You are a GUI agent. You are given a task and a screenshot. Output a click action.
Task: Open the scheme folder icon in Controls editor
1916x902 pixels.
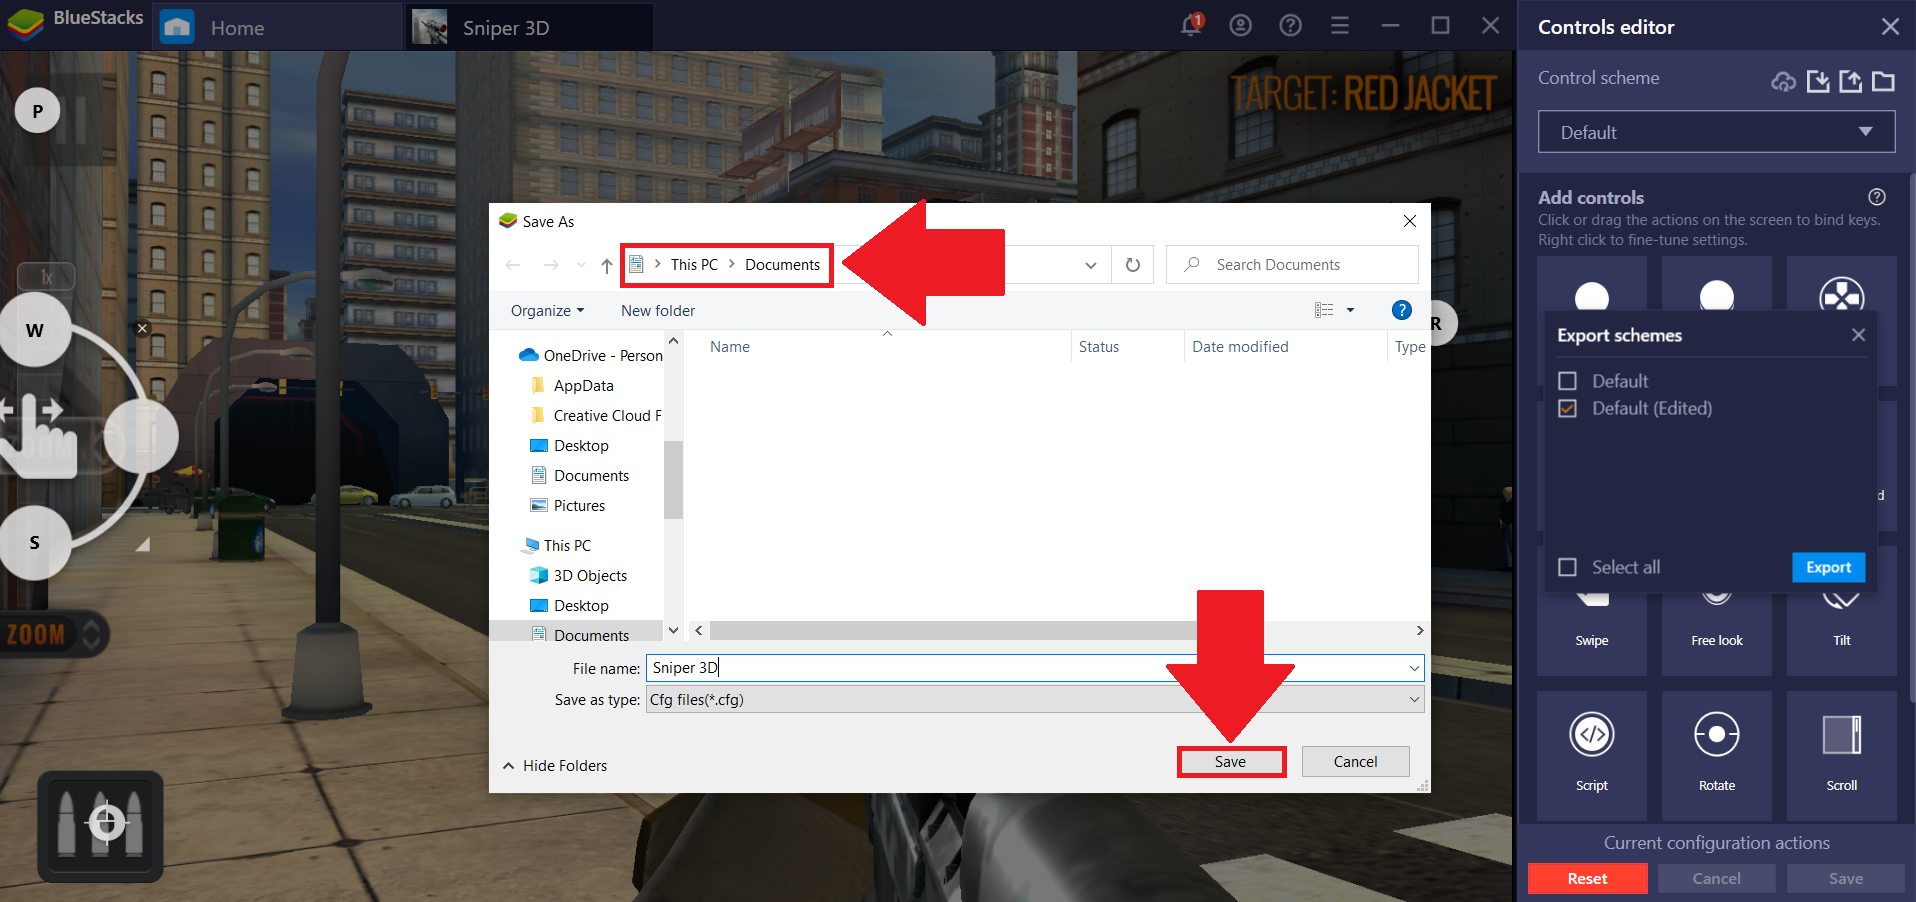[1884, 82]
